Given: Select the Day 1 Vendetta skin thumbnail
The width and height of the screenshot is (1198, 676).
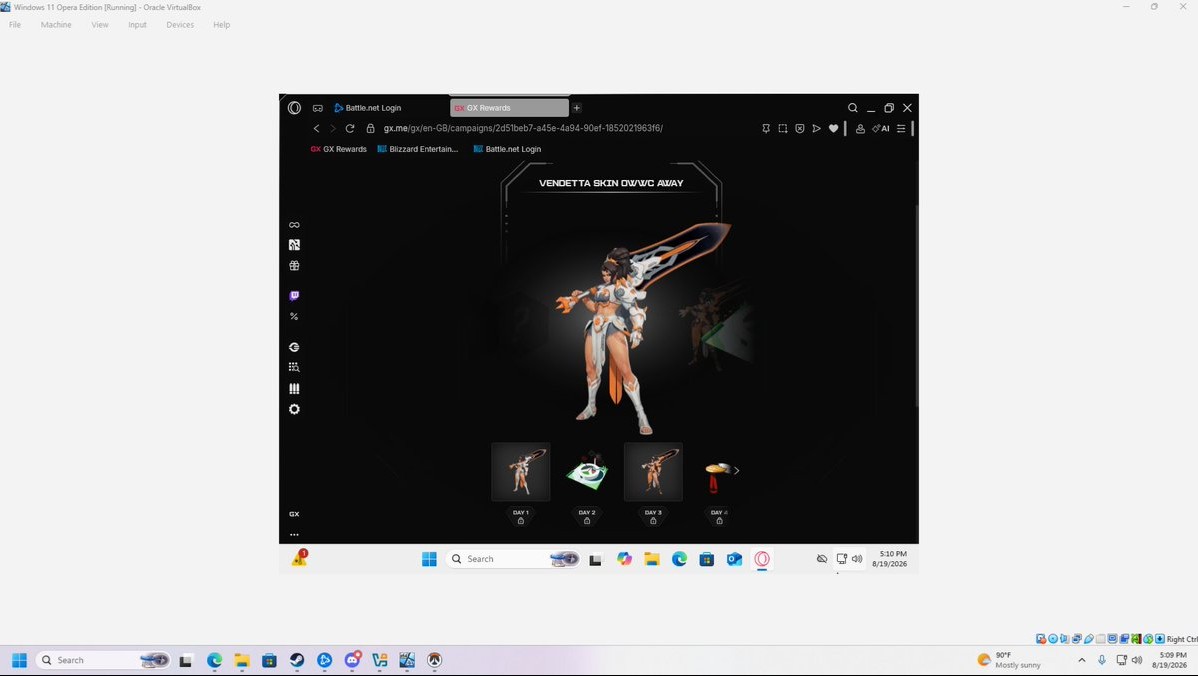Looking at the screenshot, I should (520, 471).
